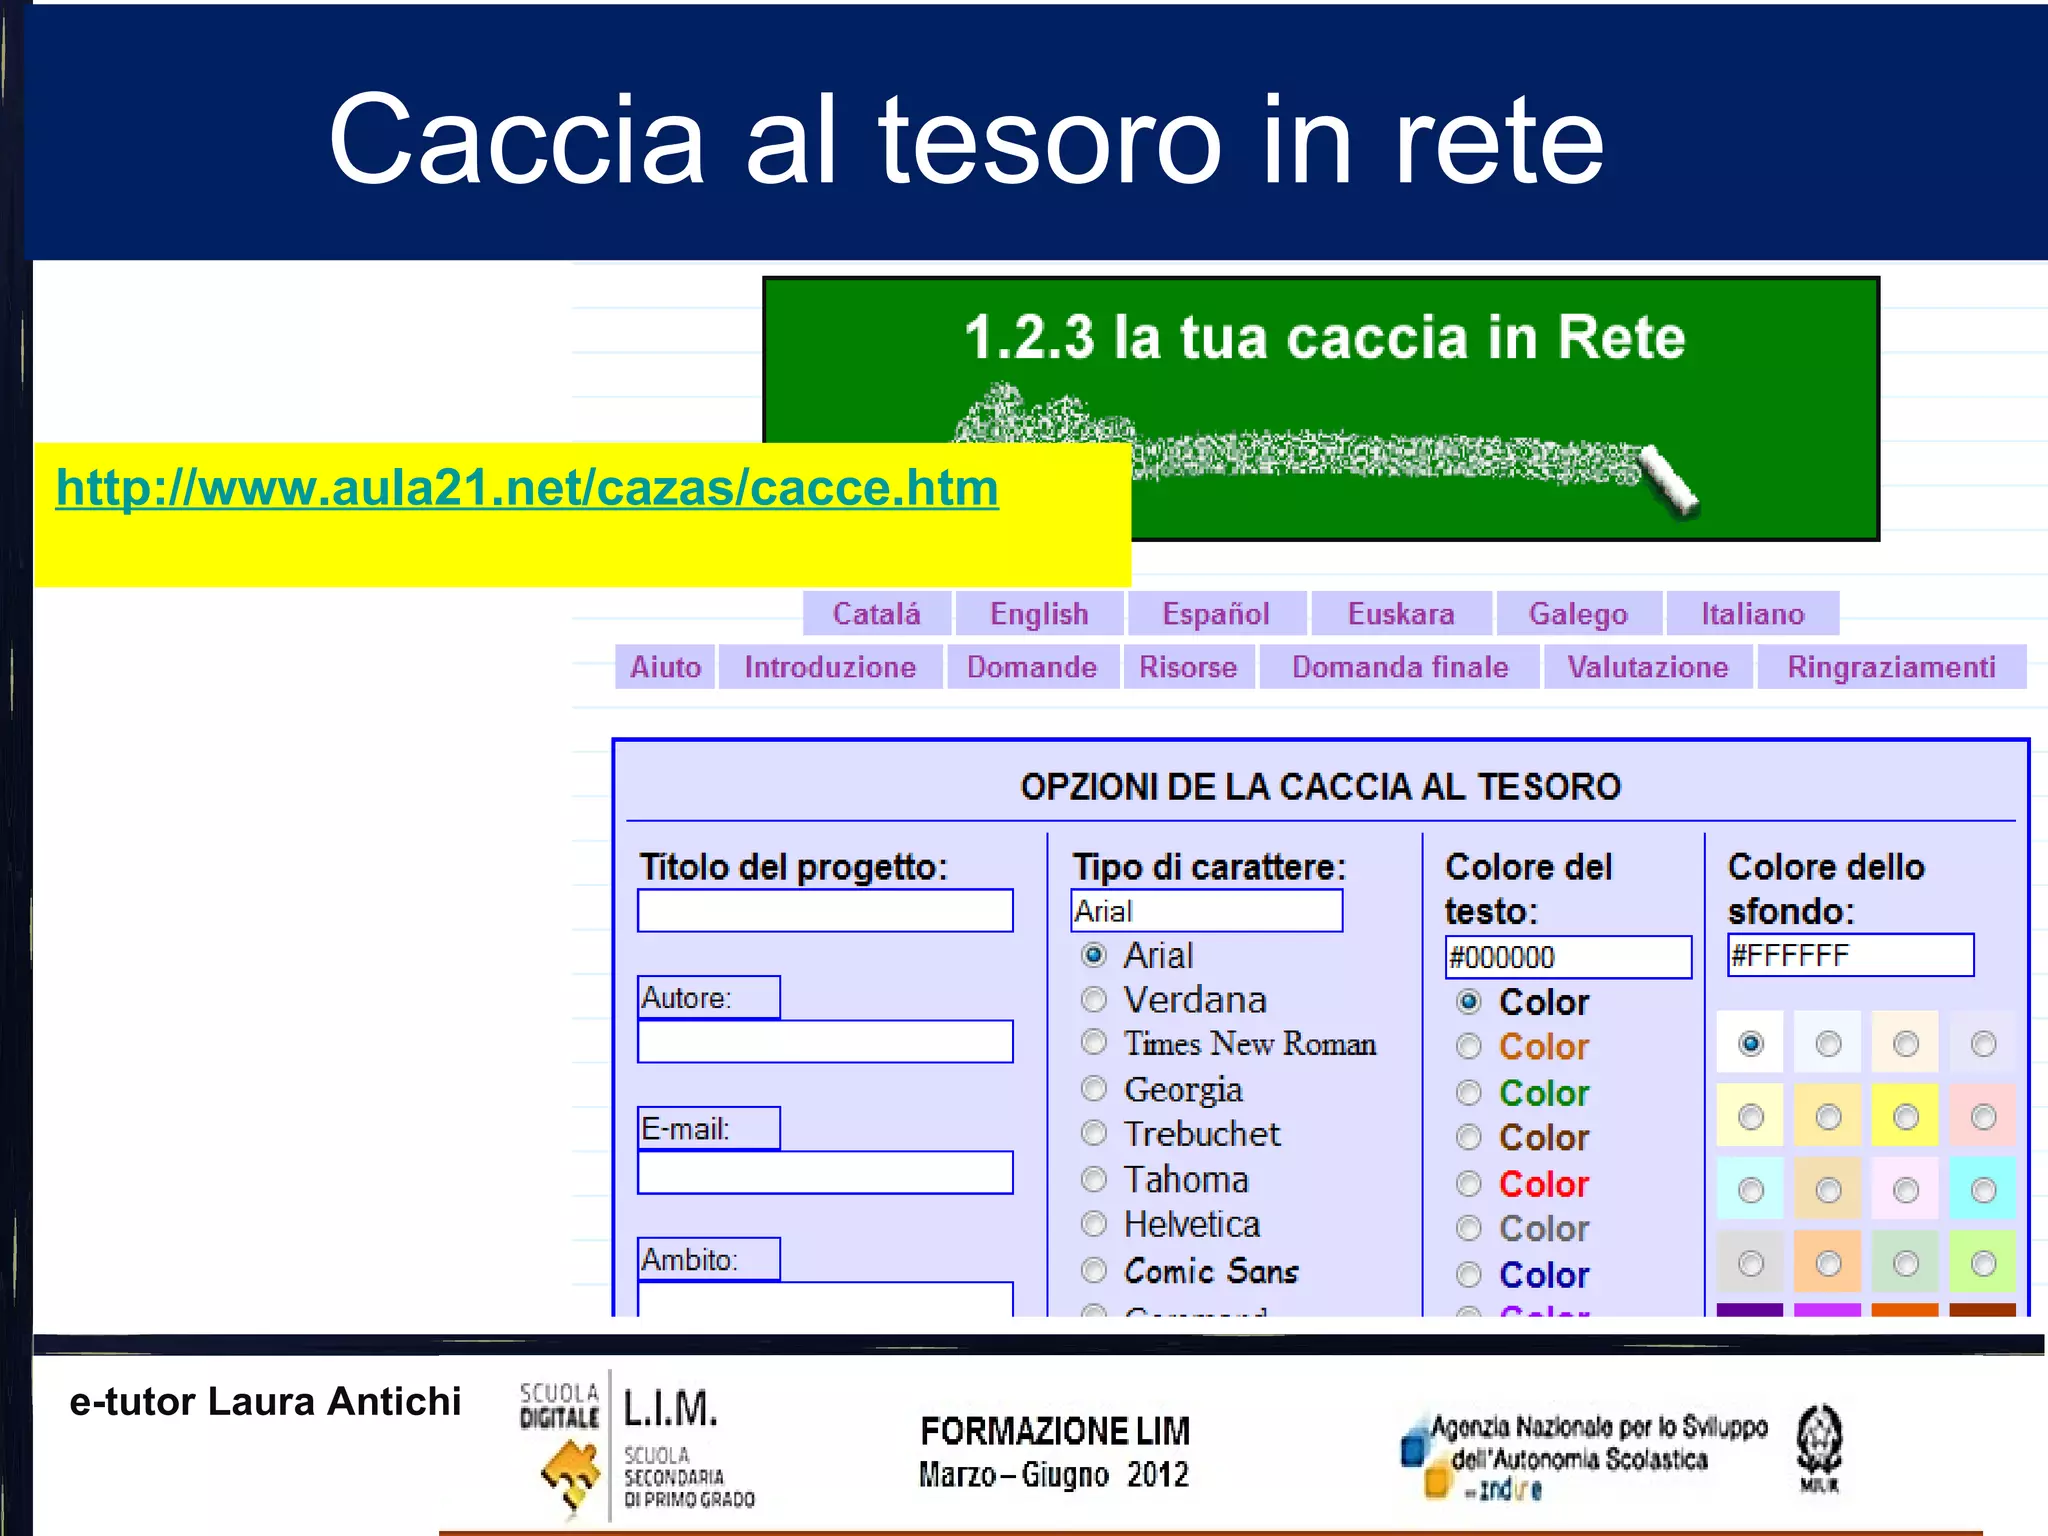Switch language to Italiano
2048x1536 pixels.
click(x=1752, y=613)
